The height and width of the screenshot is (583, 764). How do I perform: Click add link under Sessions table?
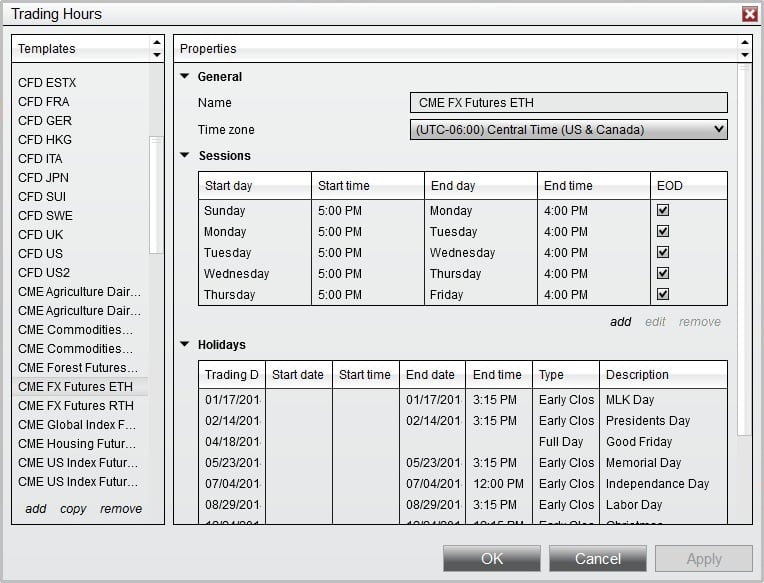click(x=620, y=322)
